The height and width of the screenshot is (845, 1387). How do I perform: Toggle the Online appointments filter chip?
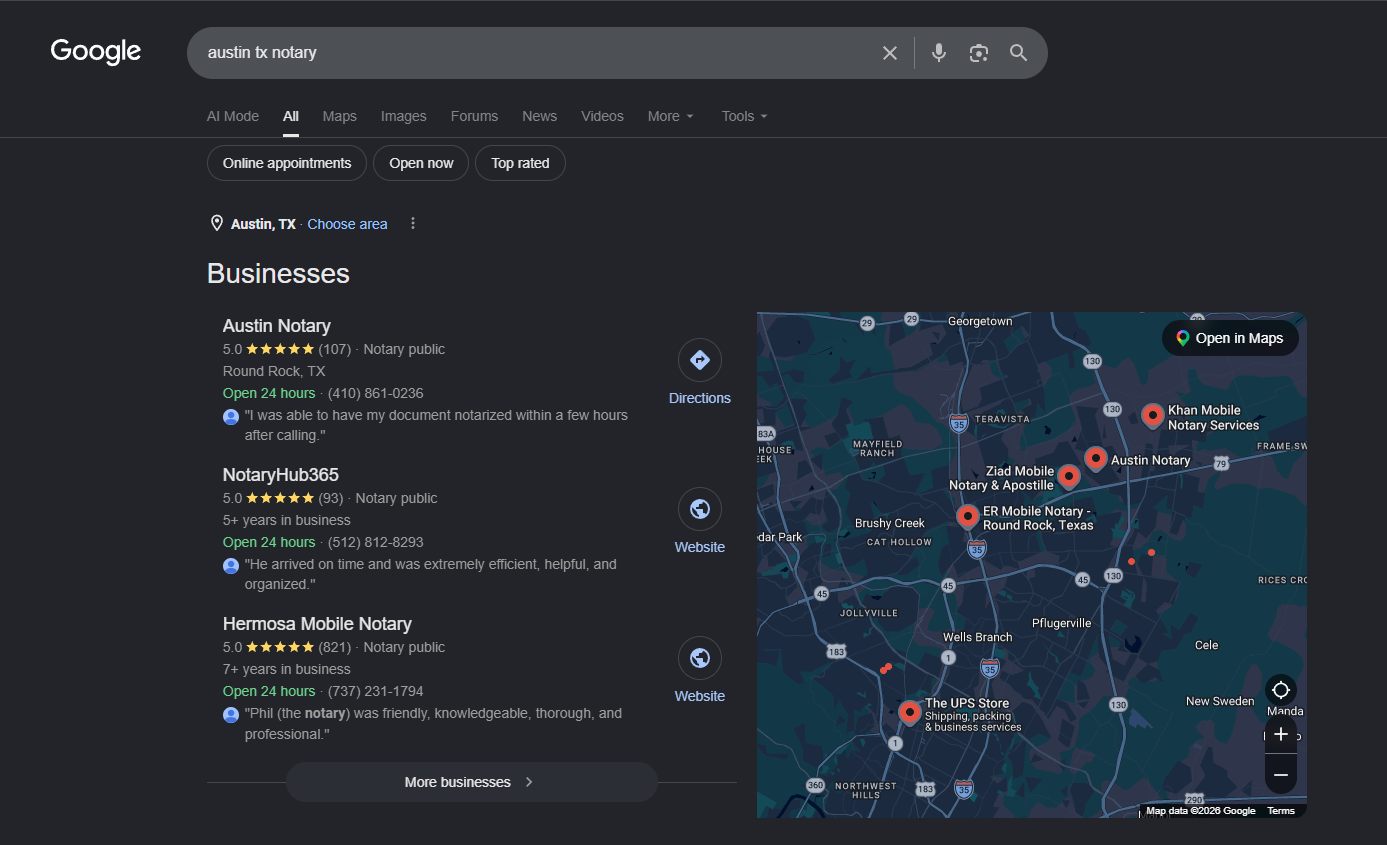tap(287, 163)
